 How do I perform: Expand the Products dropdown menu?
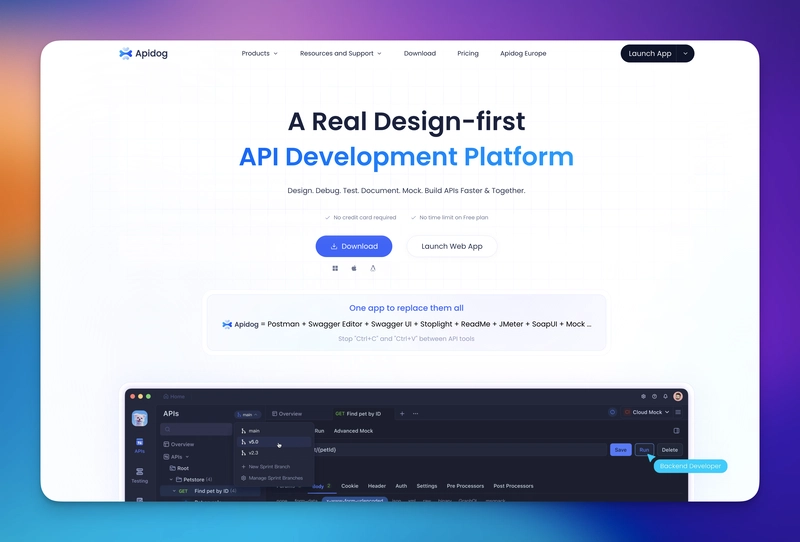(x=259, y=53)
